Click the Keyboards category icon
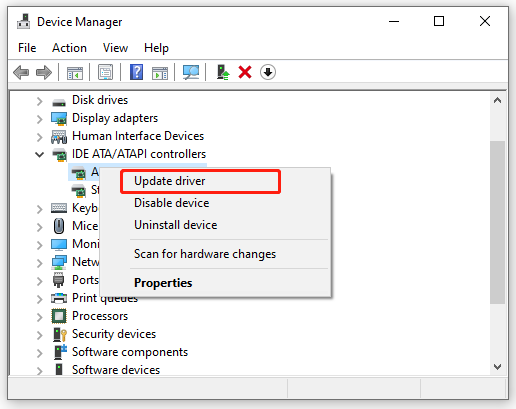The width and height of the screenshot is (516, 409). click(x=59, y=208)
